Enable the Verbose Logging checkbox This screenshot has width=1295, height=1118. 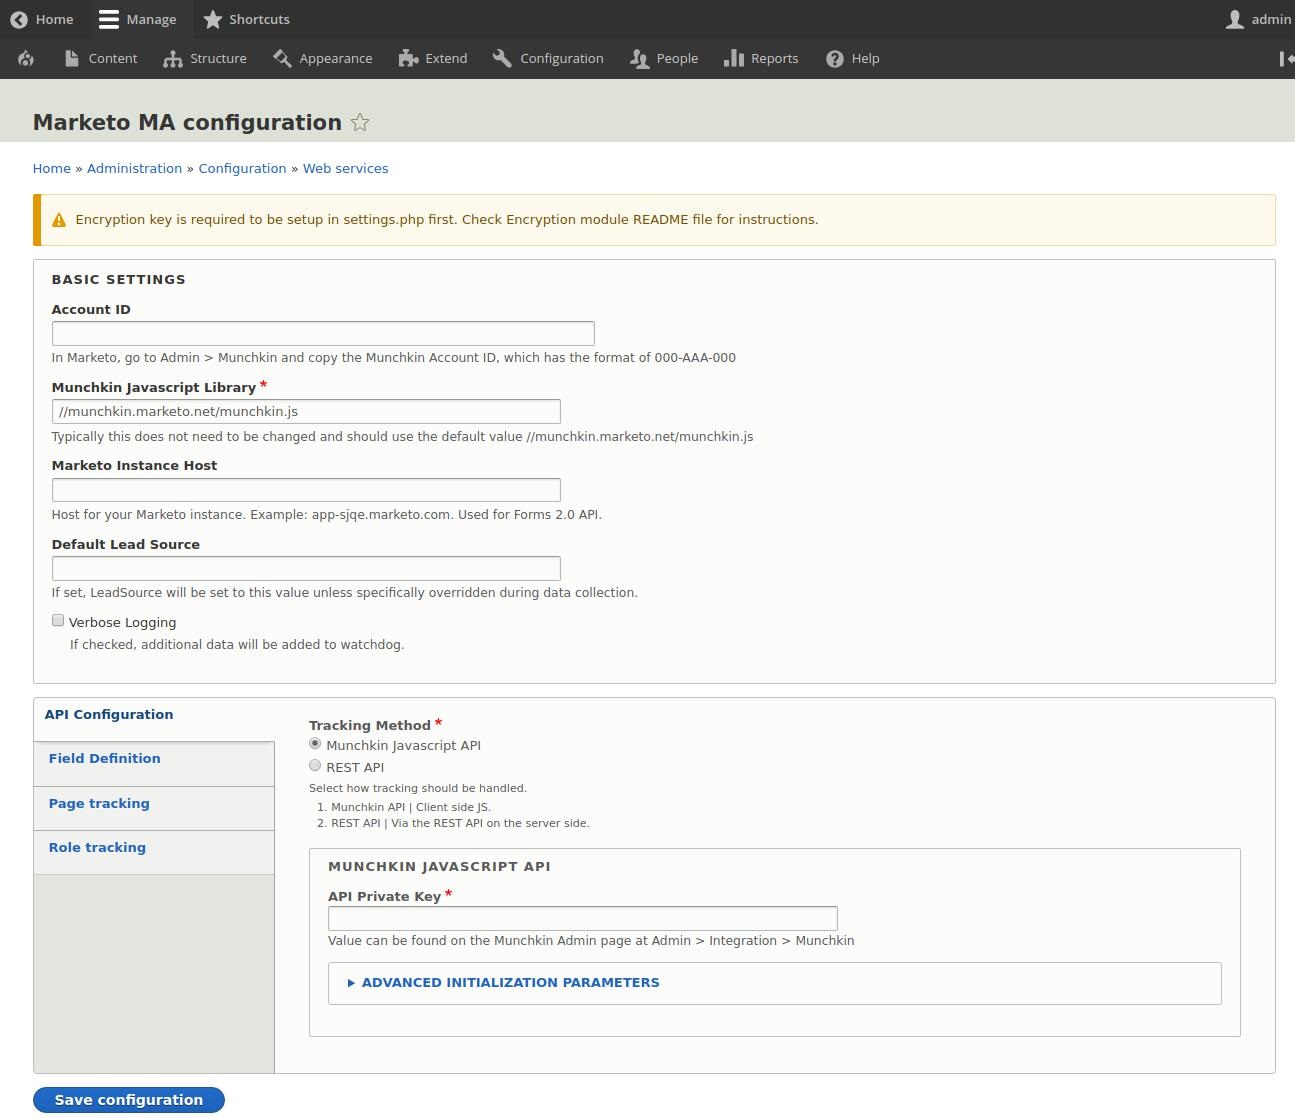pyautogui.click(x=58, y=620)
